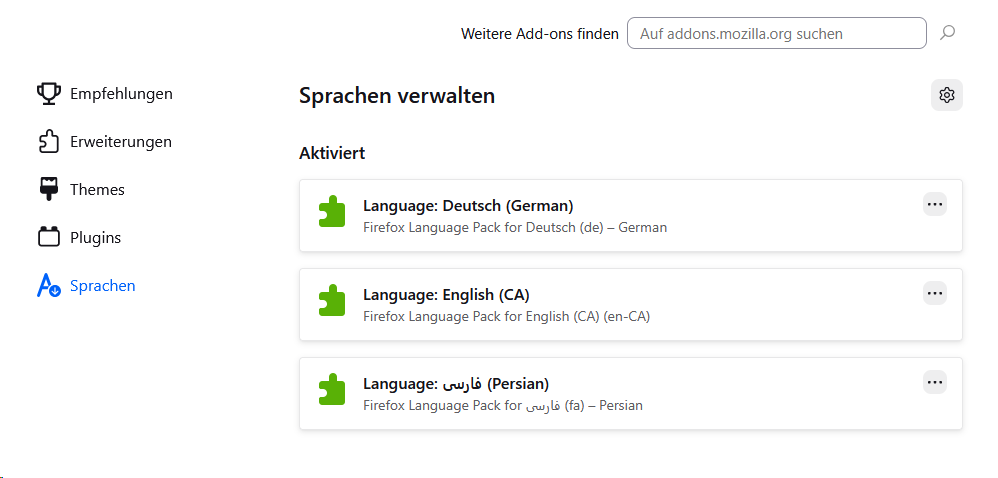Viewport: 998px width, 478px height.
Task: Click the Erweiterungen puzzle piece icon
Action: (x=49, y=142)
